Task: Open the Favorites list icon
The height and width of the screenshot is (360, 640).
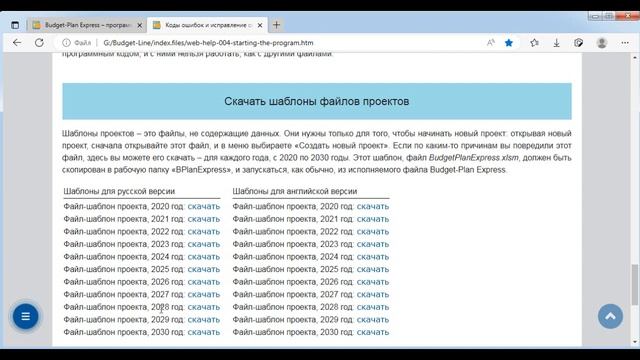Action: [534, 42]
